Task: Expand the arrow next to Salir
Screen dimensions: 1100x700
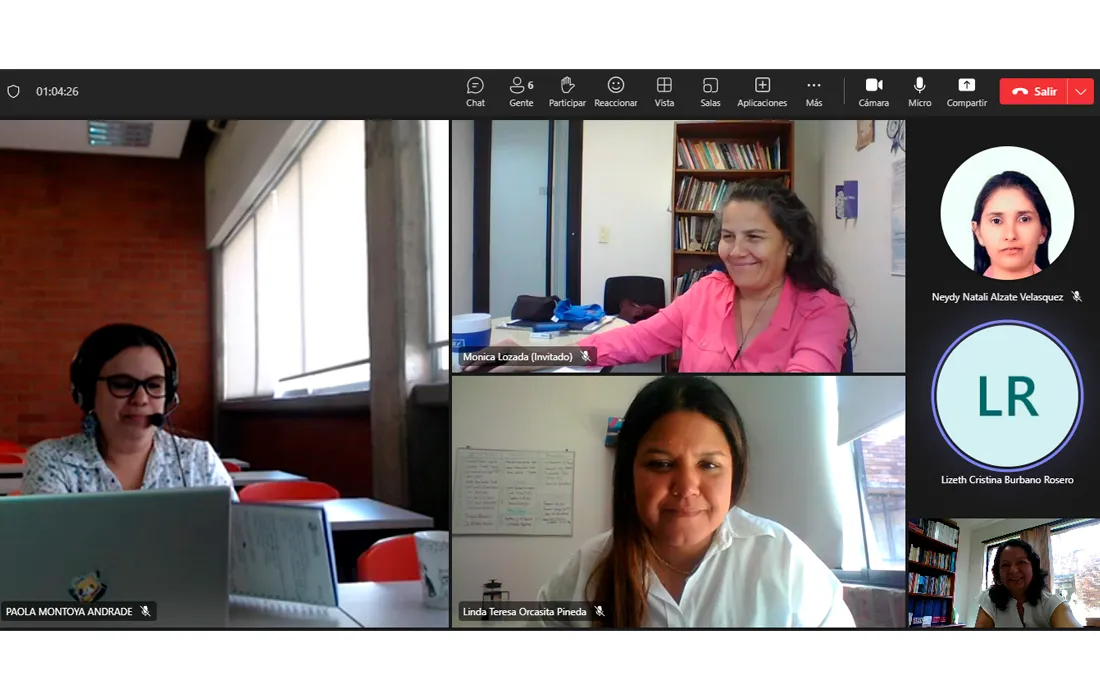Action: 1080,91
